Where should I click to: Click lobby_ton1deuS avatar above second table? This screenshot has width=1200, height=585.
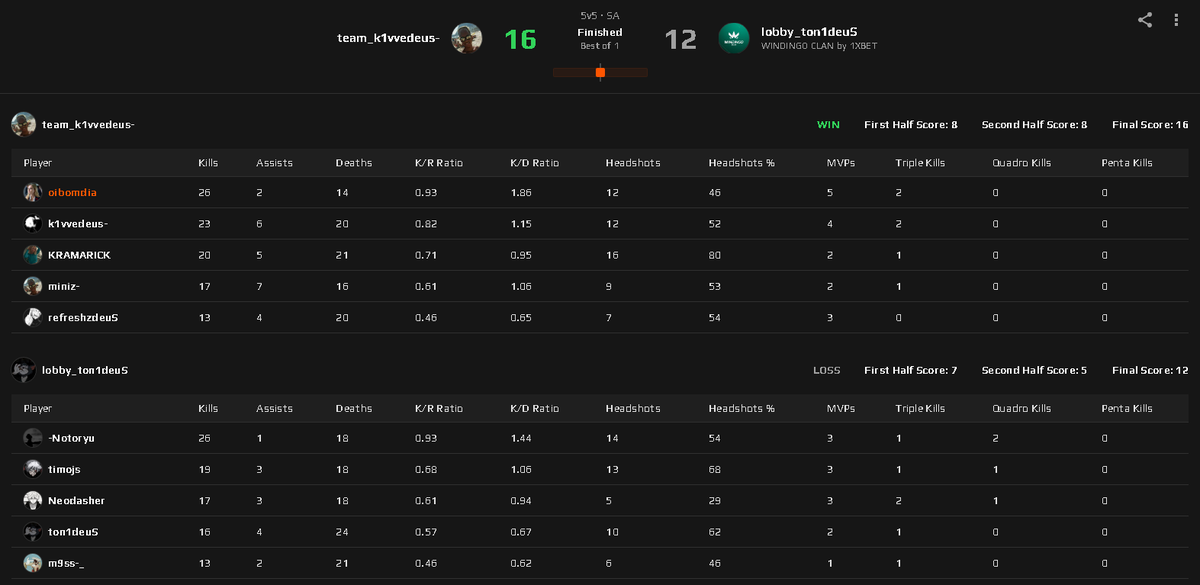click(x=24, y=370)
